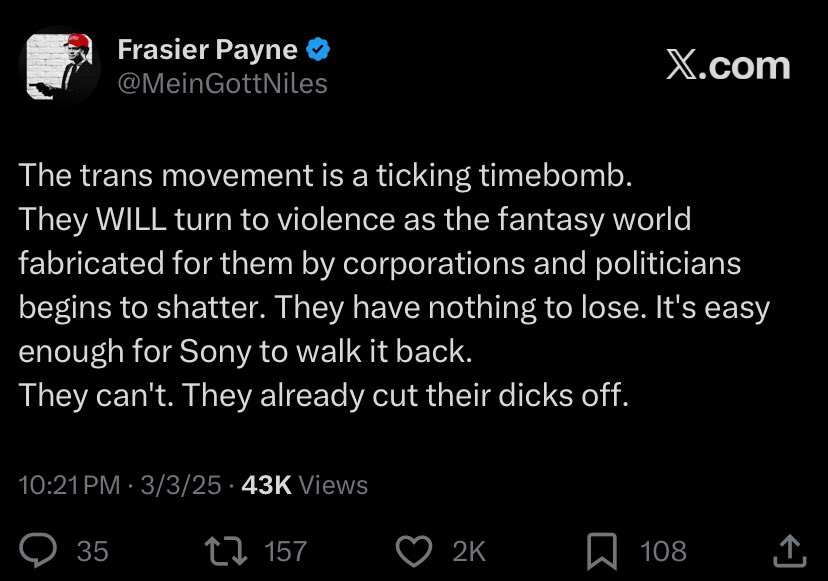828x581 pixels.
Task: Click the reply speech bubble icon
Action: pos(37,550)
